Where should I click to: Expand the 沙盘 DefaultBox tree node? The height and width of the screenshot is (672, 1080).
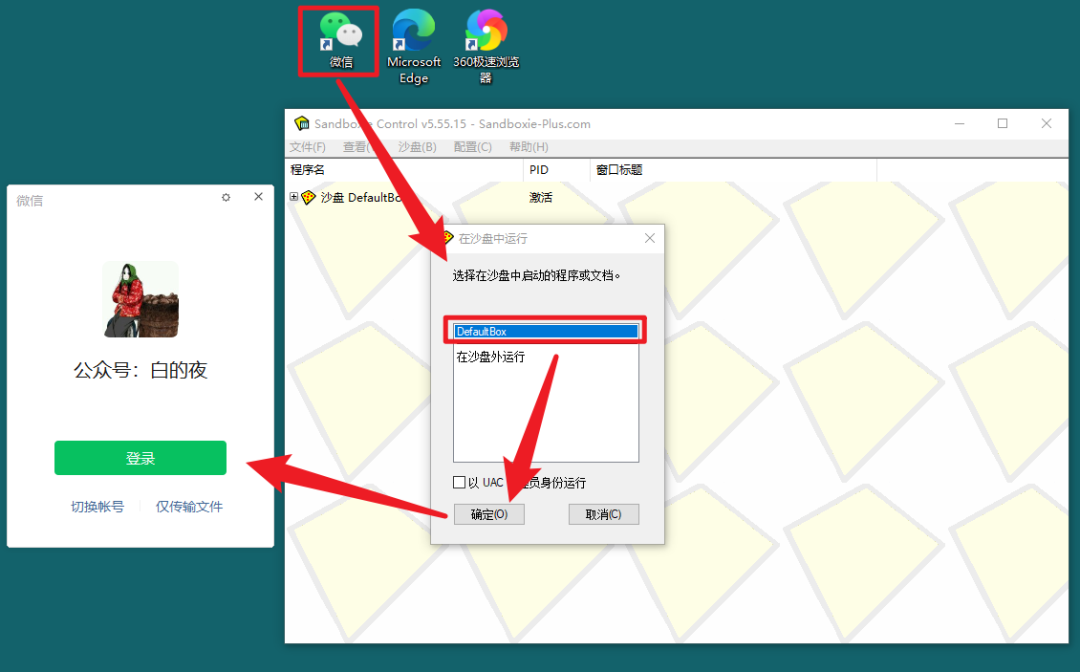coord(294,198)
